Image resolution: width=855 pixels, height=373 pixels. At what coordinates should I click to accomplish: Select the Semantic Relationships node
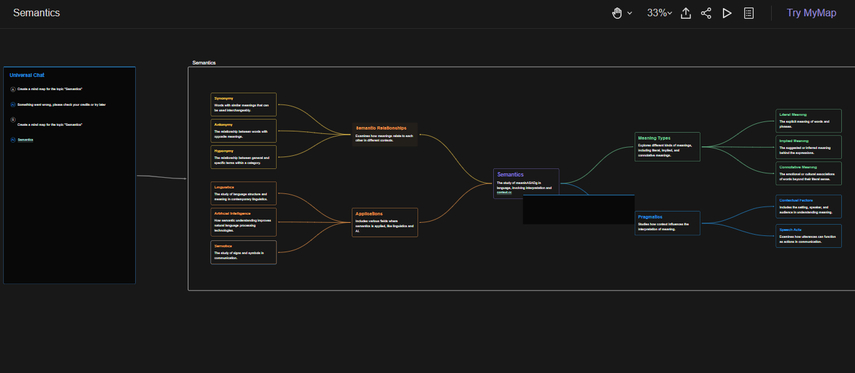(x=385, y=134)
